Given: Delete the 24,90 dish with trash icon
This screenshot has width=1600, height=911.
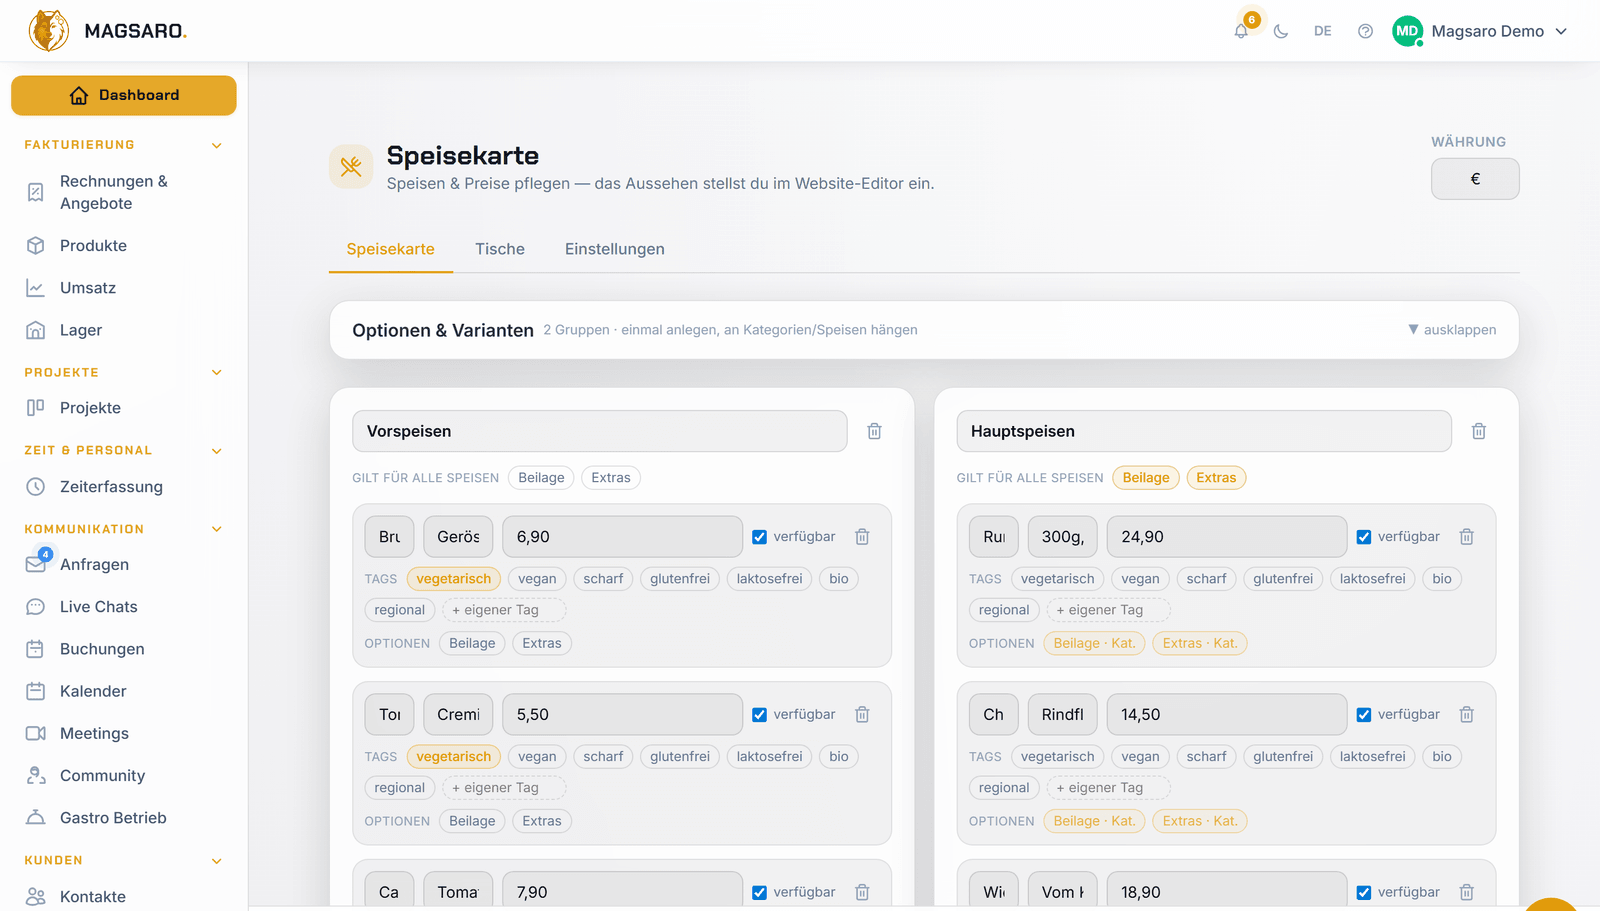Looking at the screenshot, I should point(1467,537).
